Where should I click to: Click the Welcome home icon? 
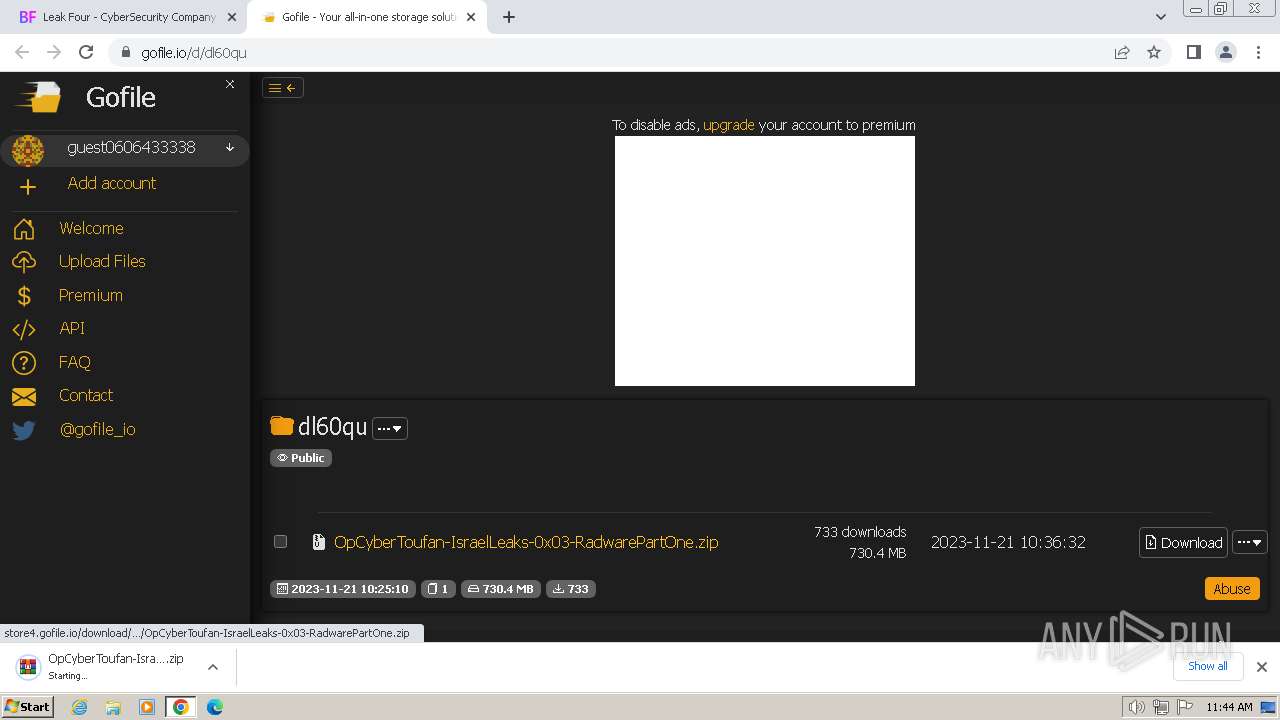(x=24, y=229)
